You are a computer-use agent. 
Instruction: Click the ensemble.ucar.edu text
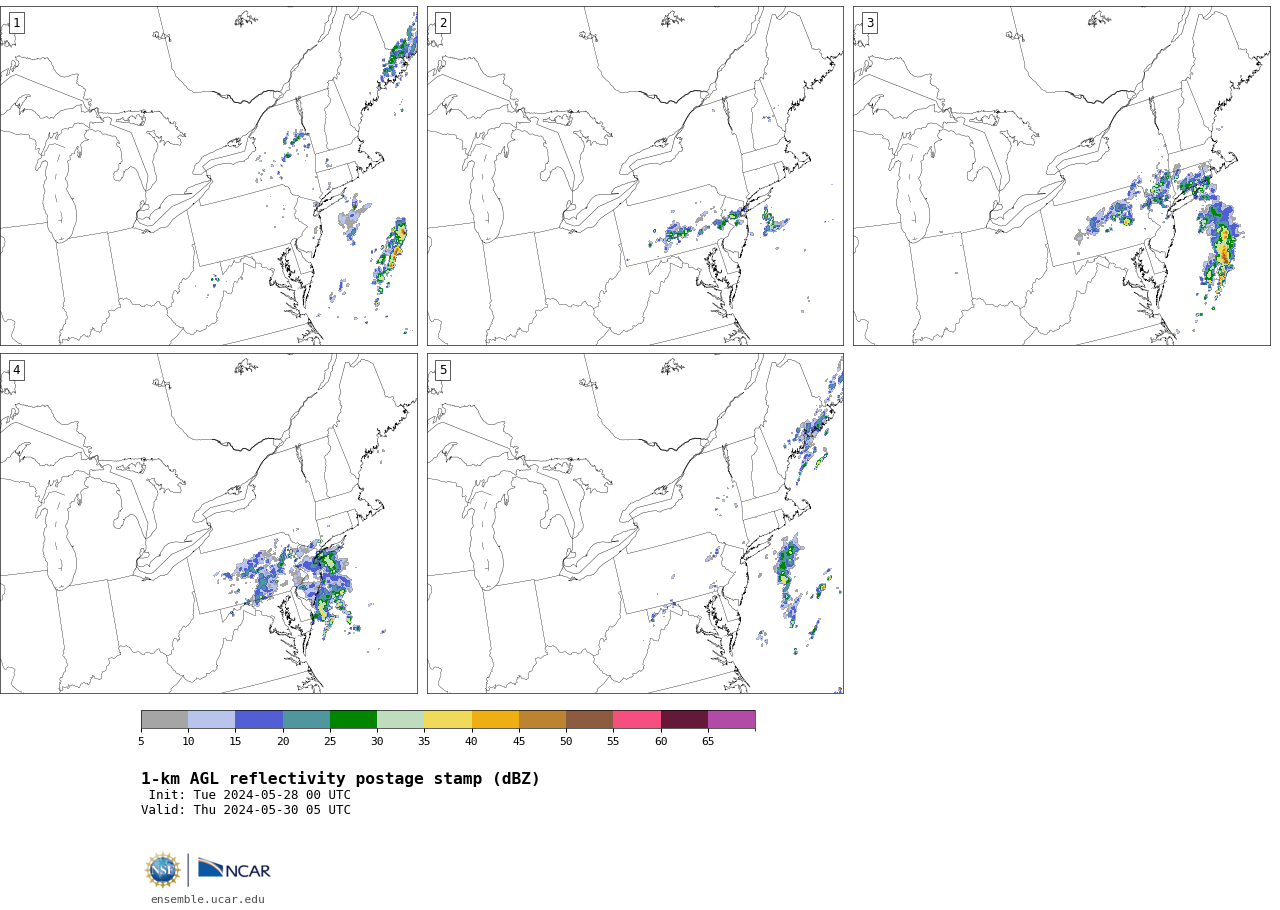pos(208,900)
